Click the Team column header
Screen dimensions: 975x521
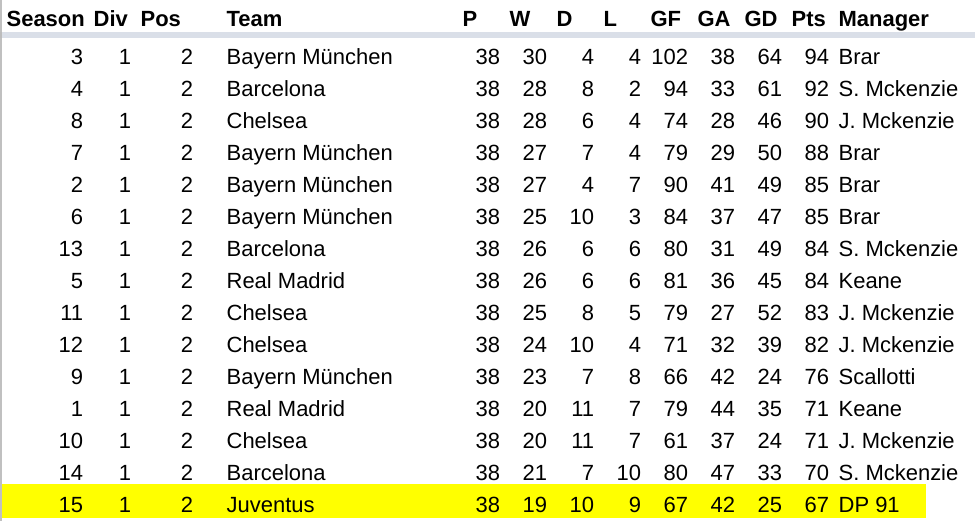254,19
